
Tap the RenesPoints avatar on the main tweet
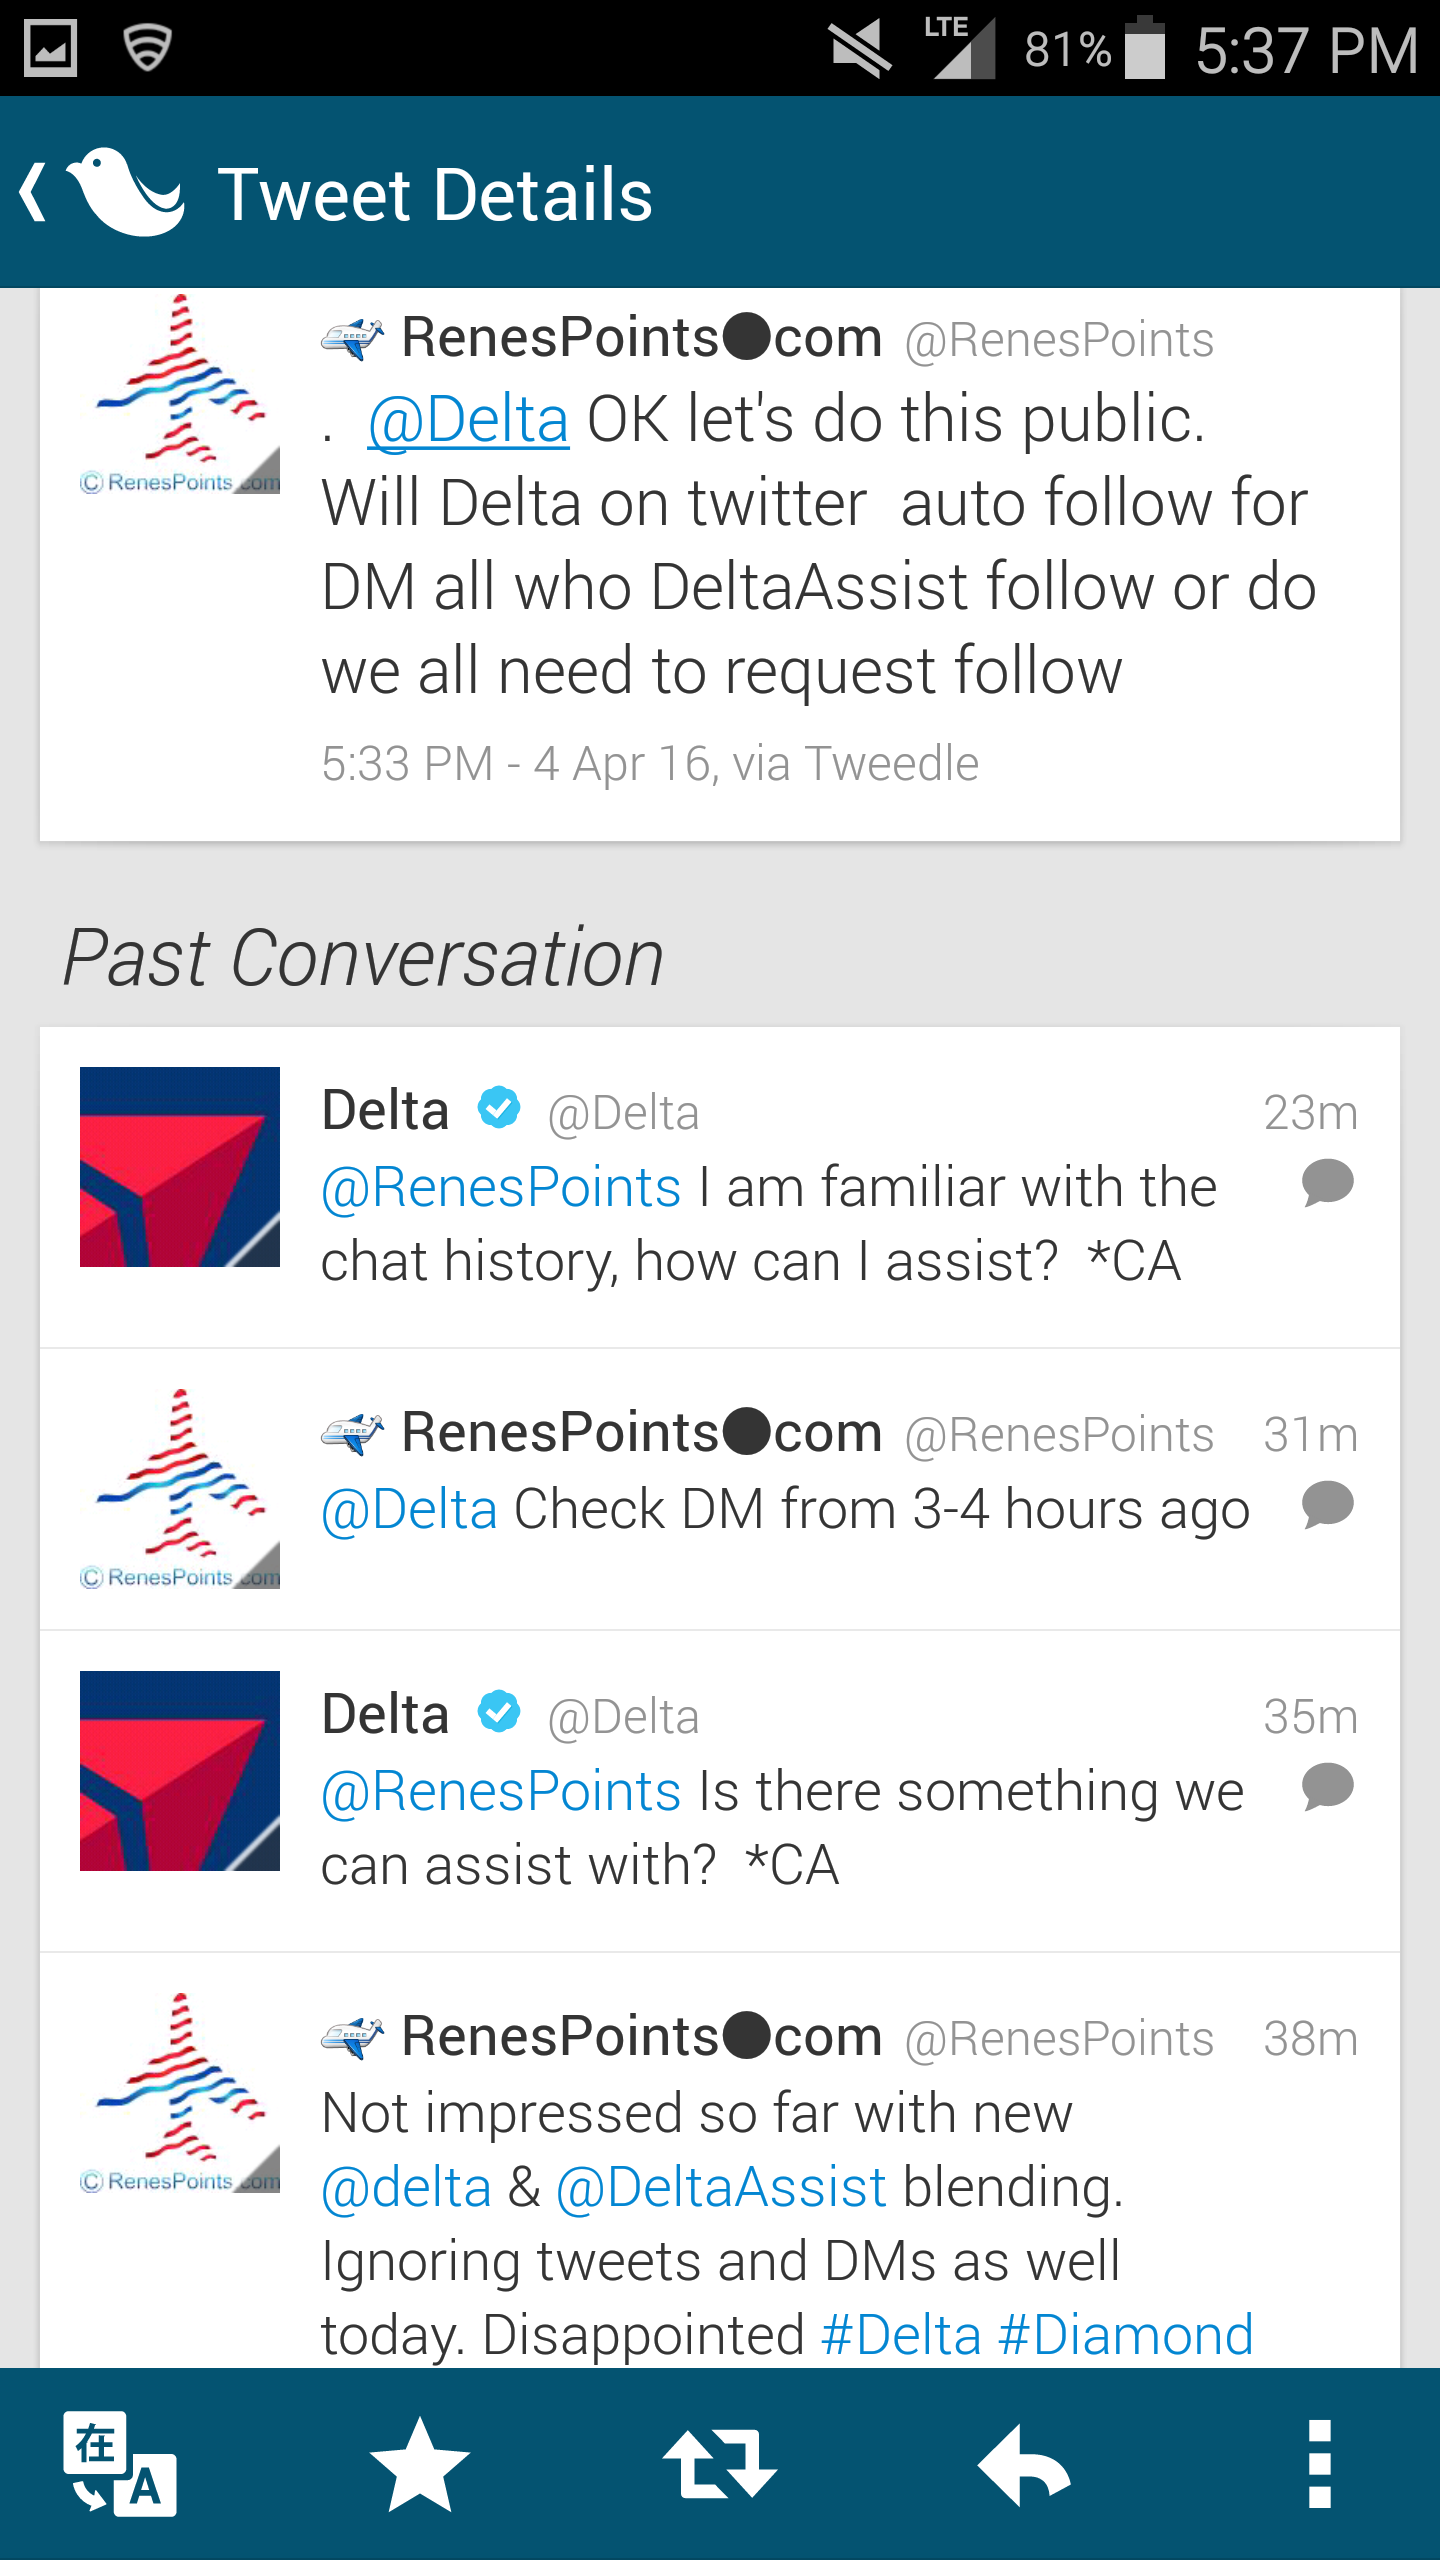click(180, 394)
